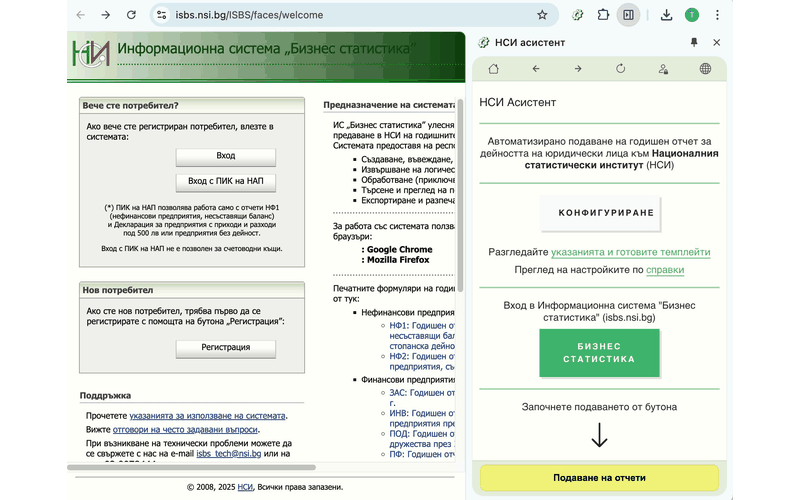The height and width of the screenshot is (500, 800).
Task: Open указанията за използване на системата link
Action: click(x=207, y=416)
